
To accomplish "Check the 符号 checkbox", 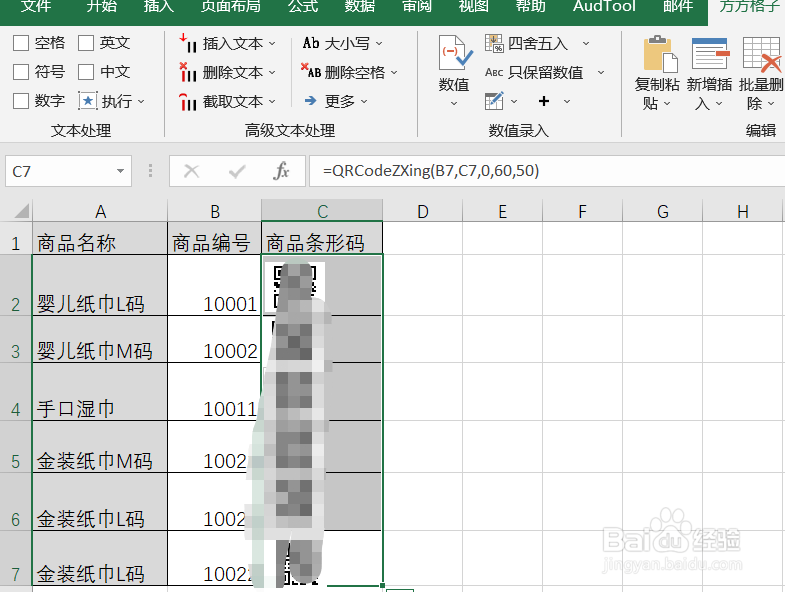I will pyautogui.click(x=21, y=72).
